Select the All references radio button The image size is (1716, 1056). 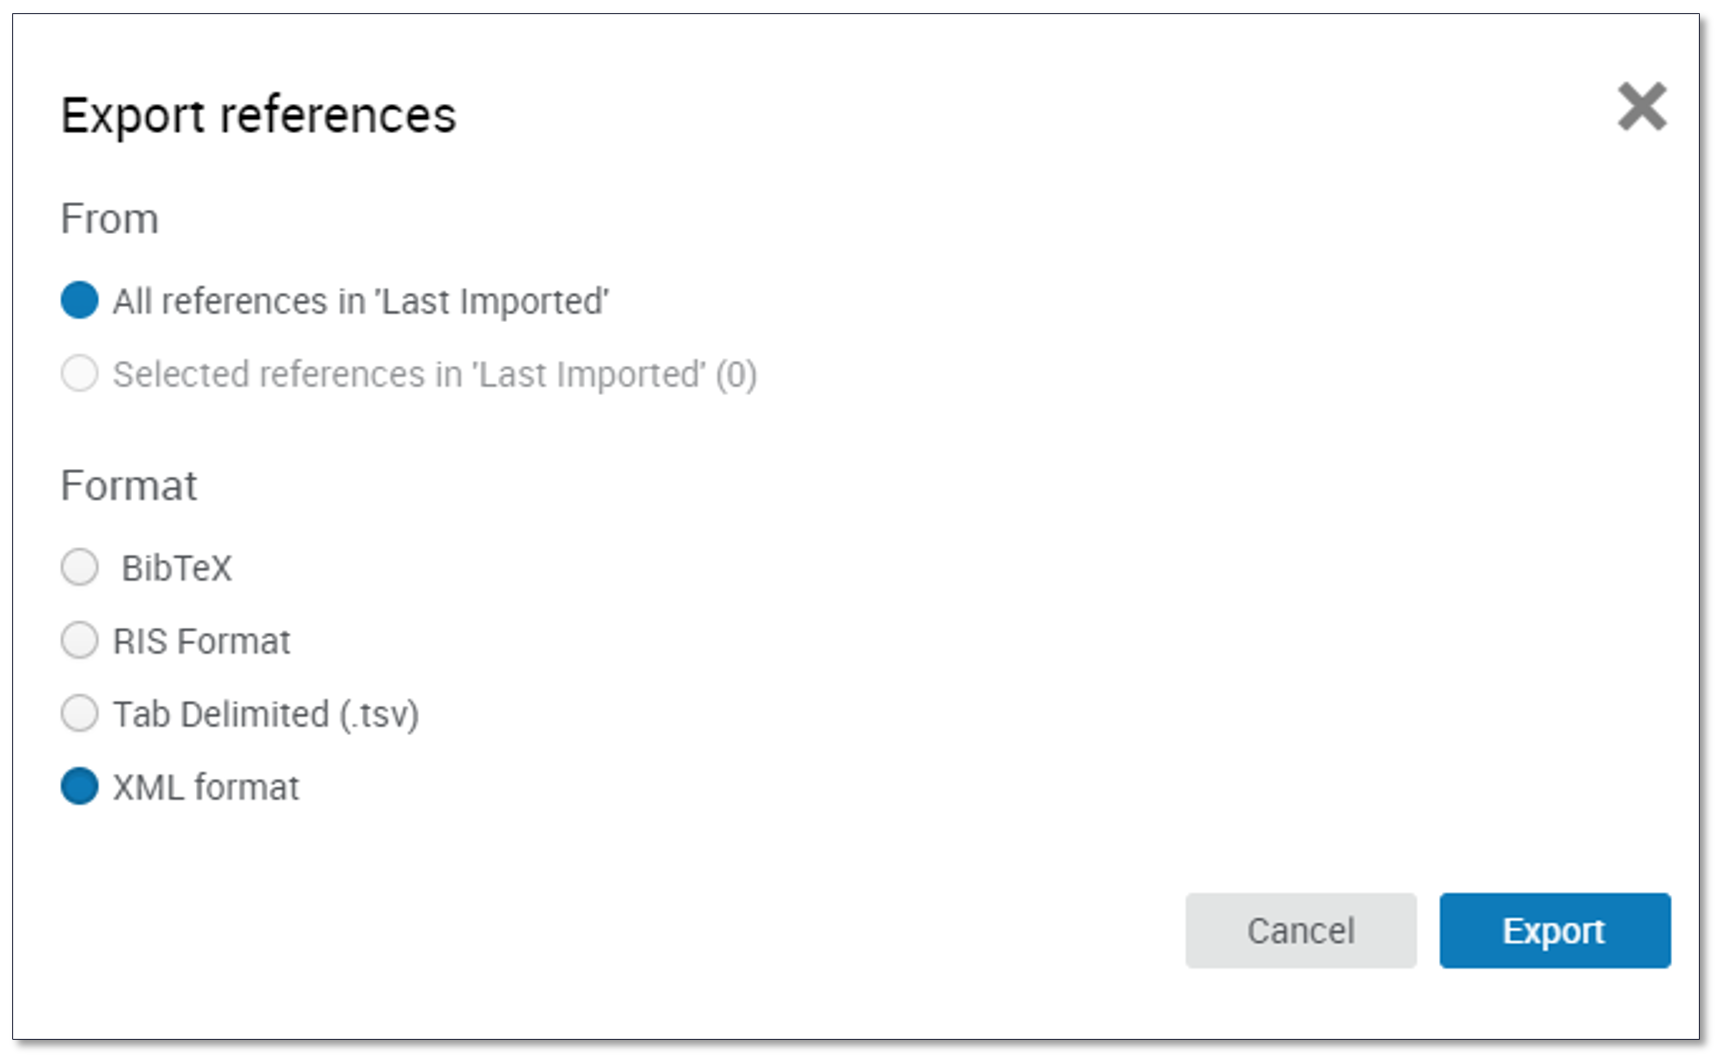pos(80,300)
